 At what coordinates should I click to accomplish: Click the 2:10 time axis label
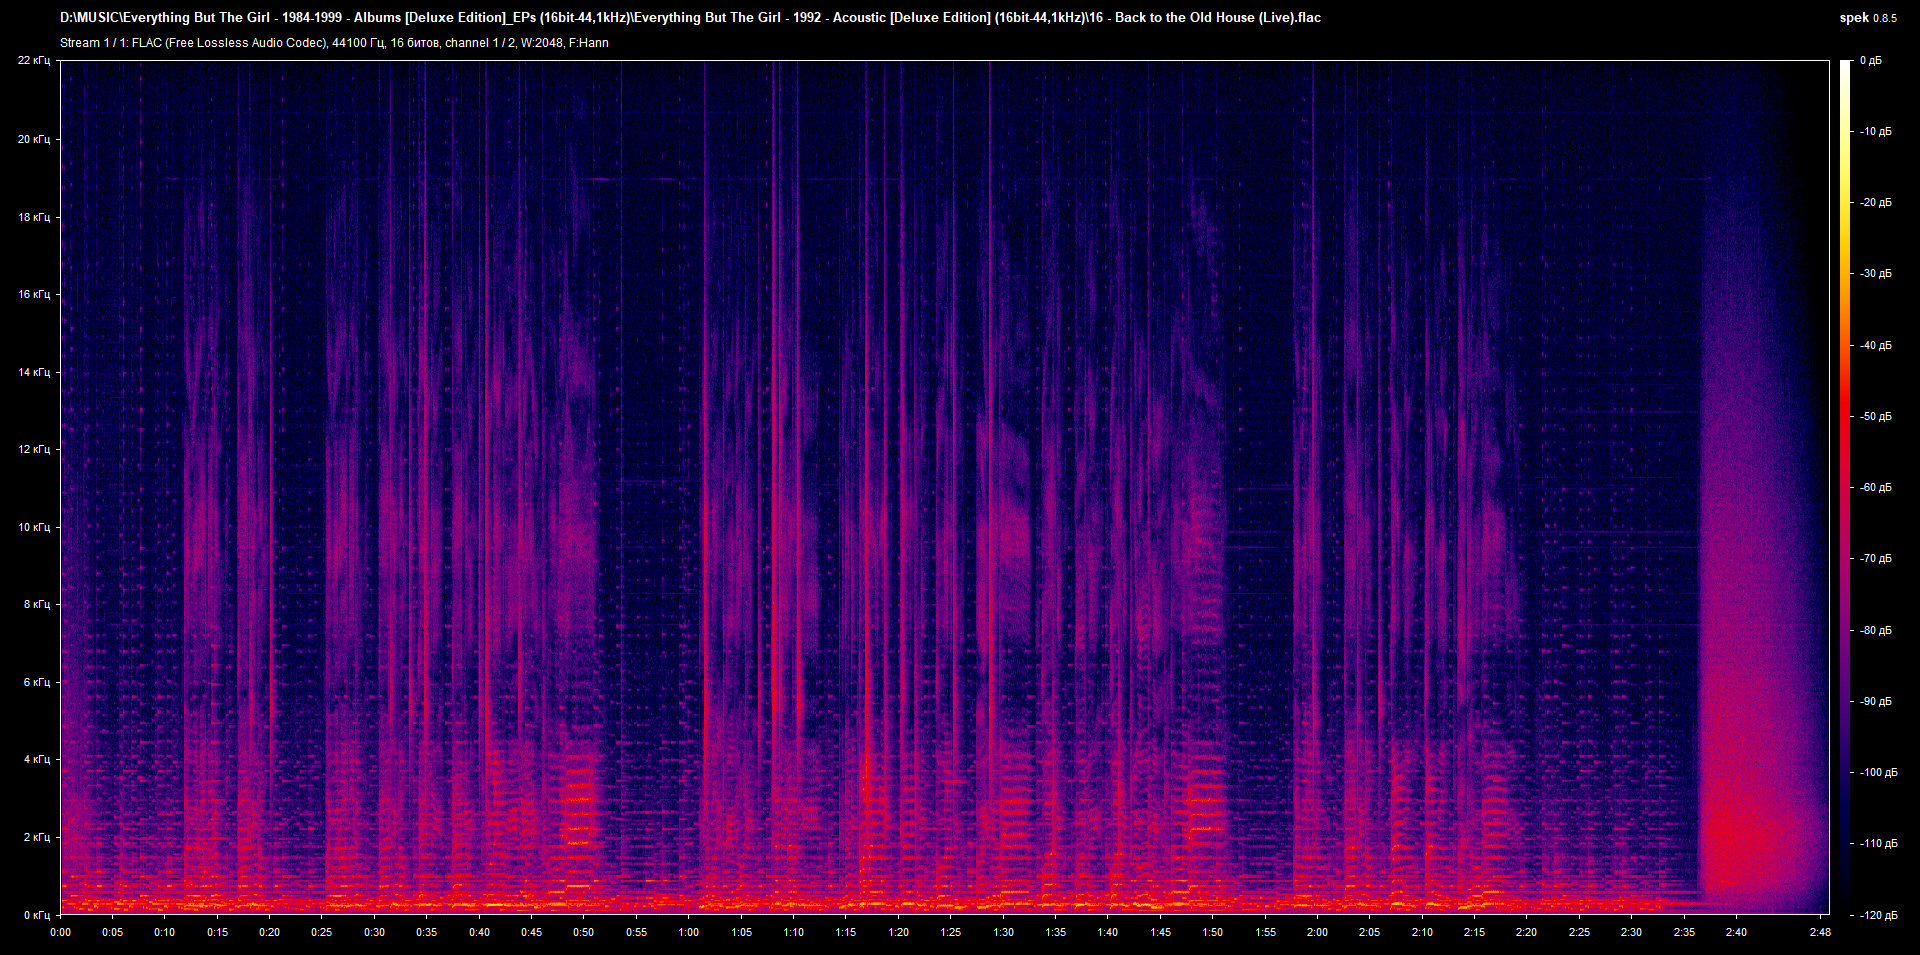click(x=1422, y=932)
